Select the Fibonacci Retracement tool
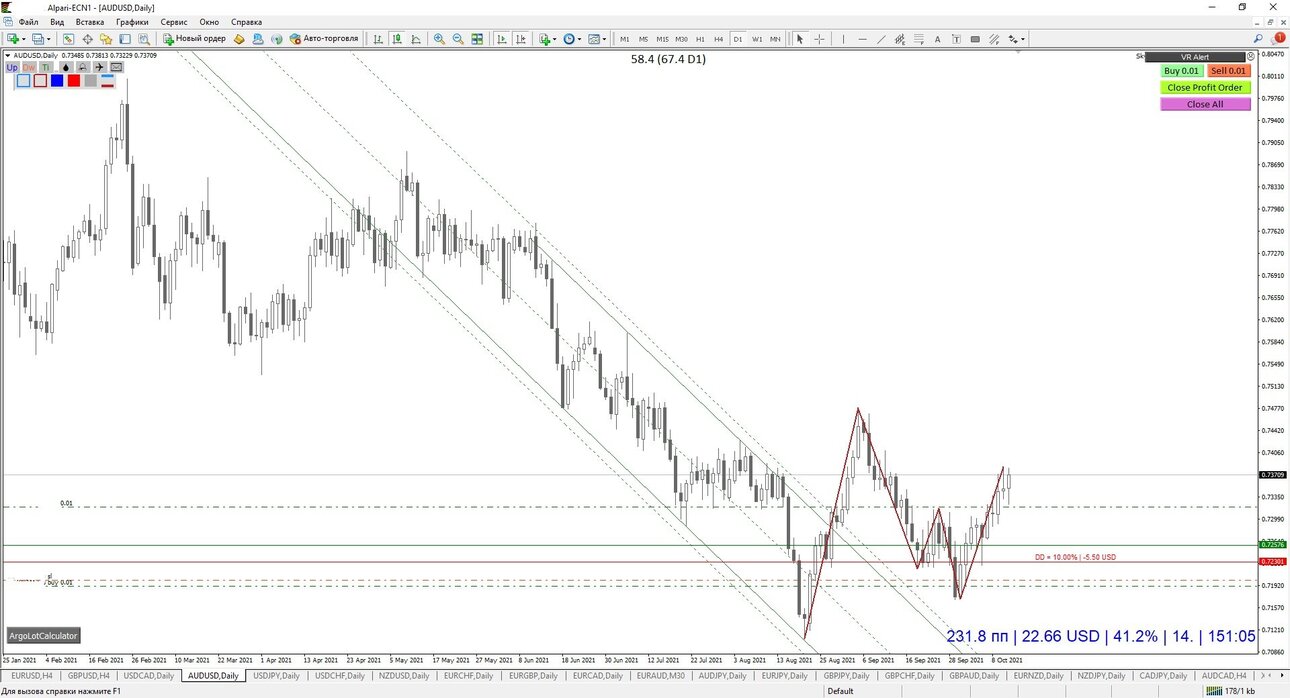This screenshot has height=698, width=1290. tap(919, 39)
